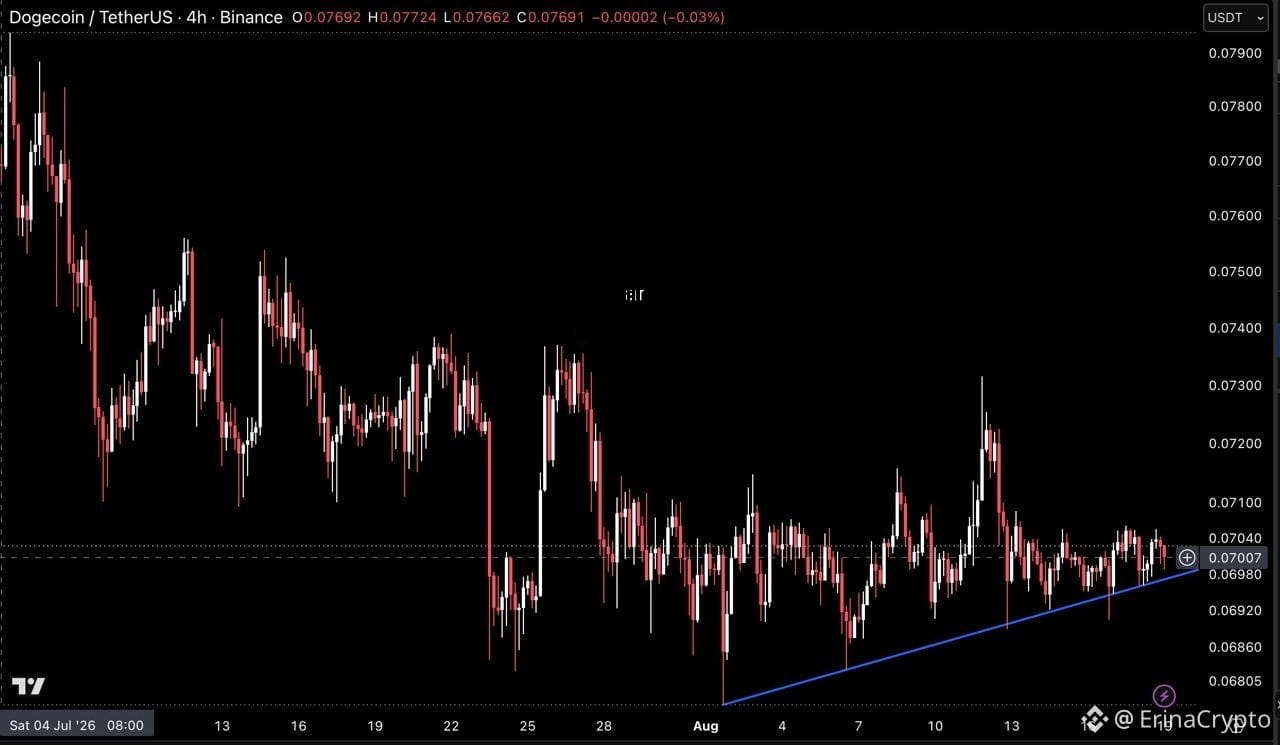Click the 7 date label on the time axis
This screenshot has width=1280, height=745.
[x=859, y=726]
